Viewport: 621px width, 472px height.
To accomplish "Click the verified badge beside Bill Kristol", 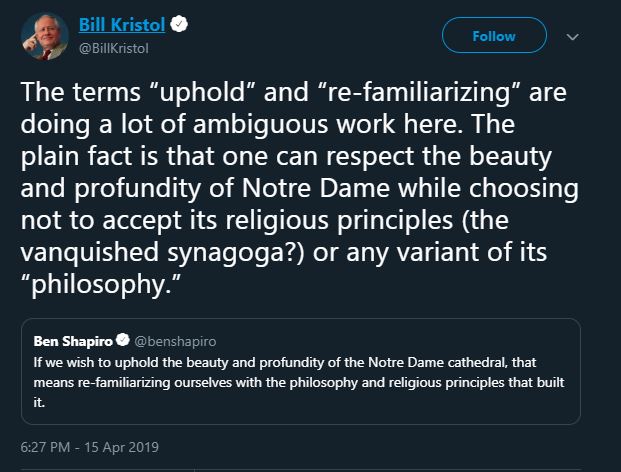I will pos(180,24).
